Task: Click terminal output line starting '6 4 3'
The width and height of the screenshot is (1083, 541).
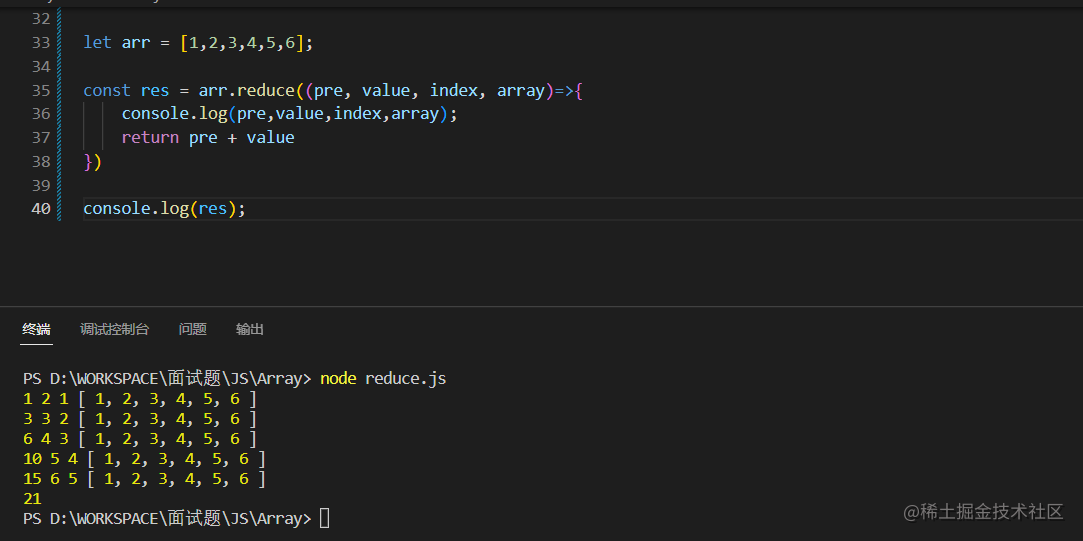Action: pyautogui.click(x=140, y=439)
